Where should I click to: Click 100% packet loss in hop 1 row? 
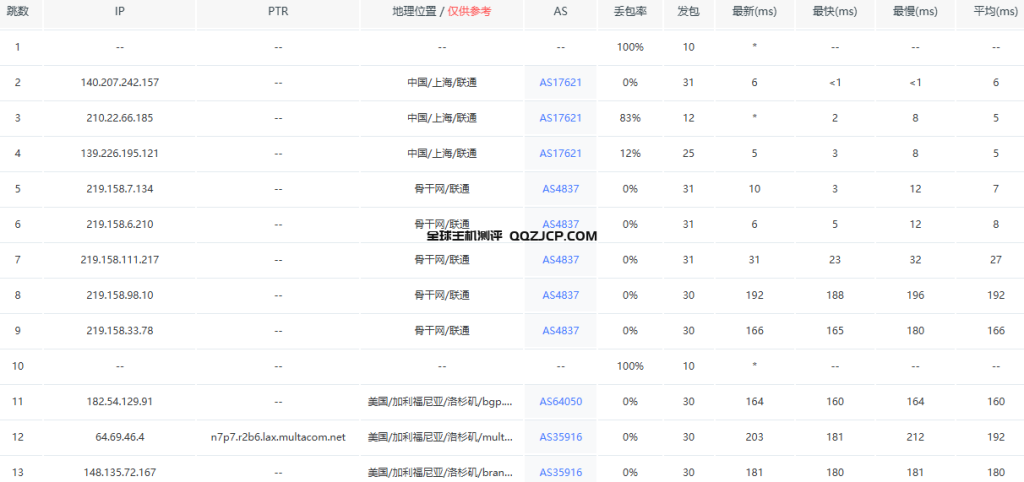[630, 47]
